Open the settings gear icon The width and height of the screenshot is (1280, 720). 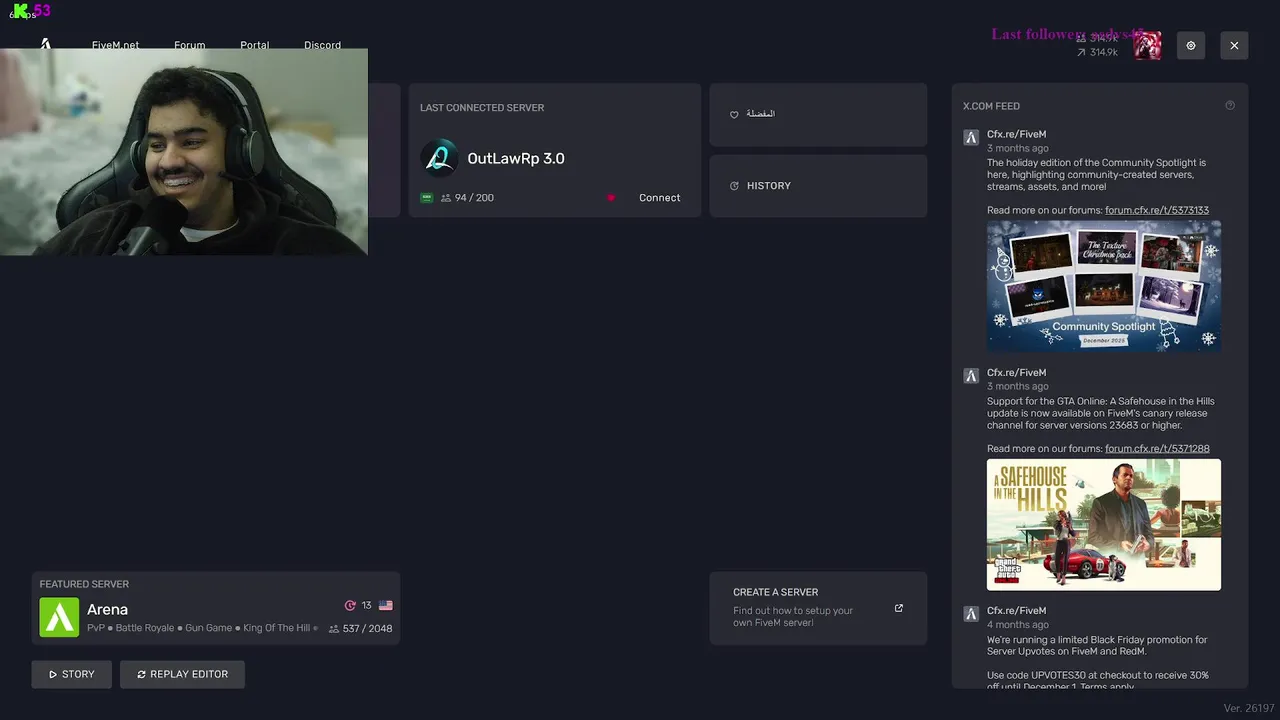pos(1191,45)
